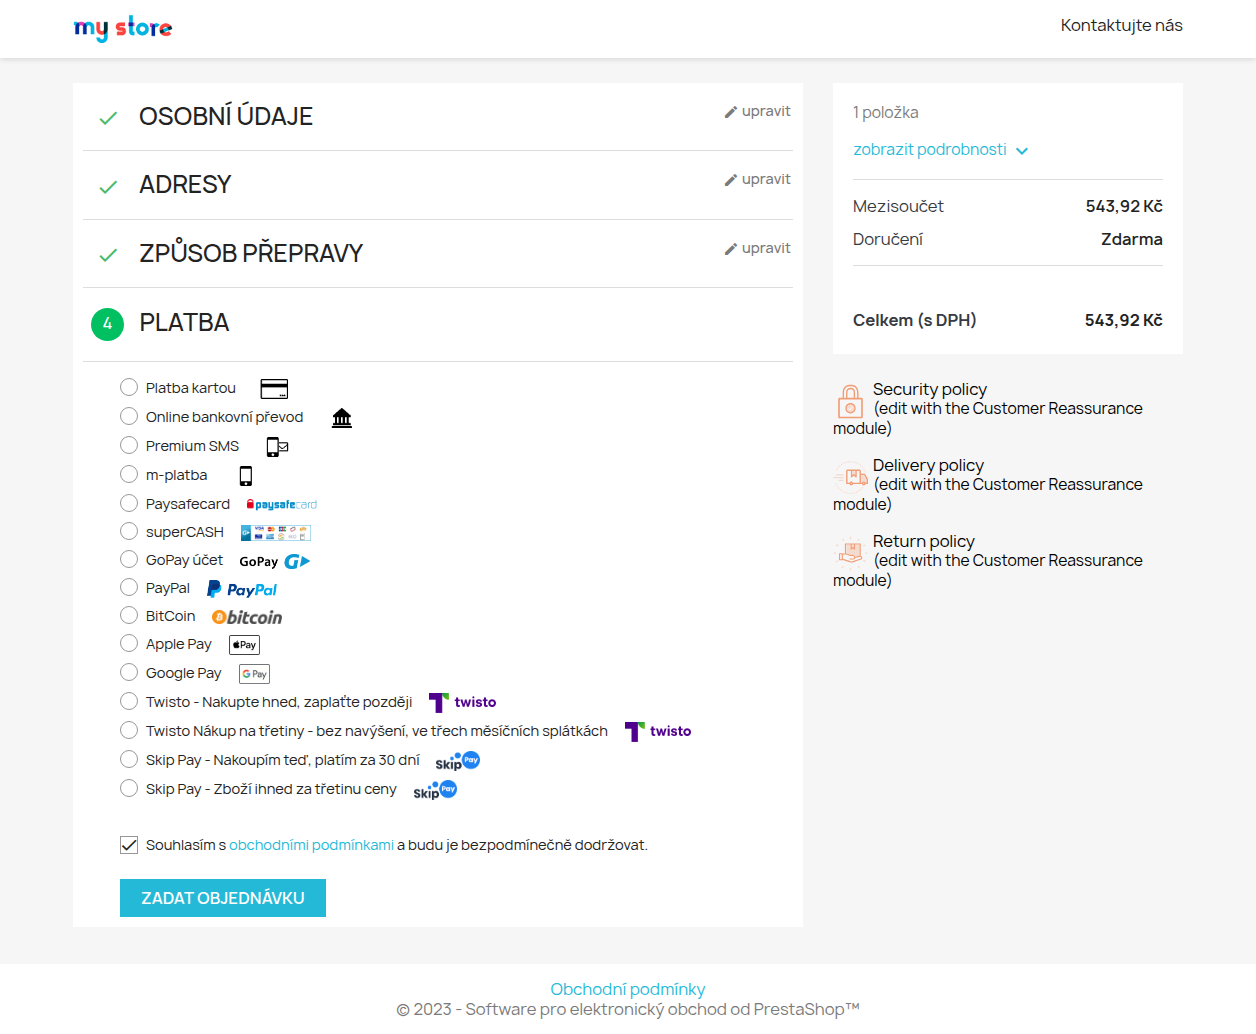Click the my store logo

123,28
